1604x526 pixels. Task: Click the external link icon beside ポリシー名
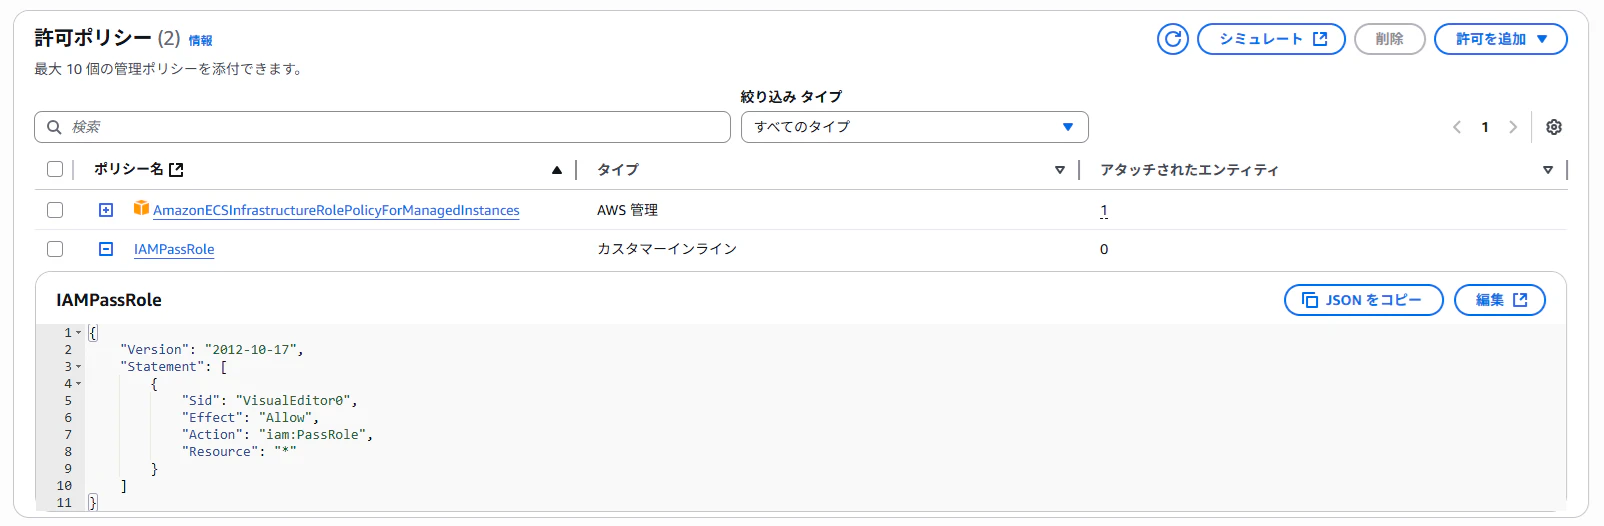click(176, 170)
